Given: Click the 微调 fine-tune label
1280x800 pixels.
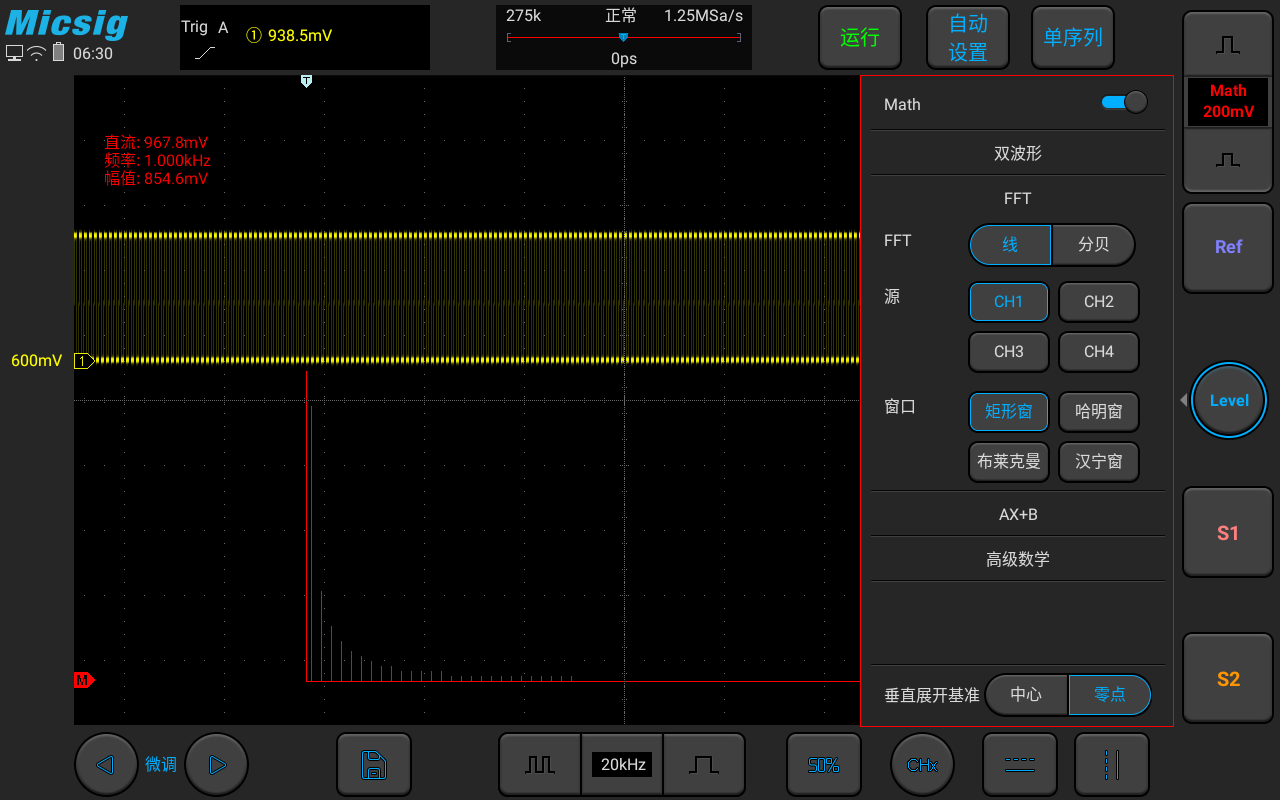Looking at the screenshot, I should coord(161,765).
